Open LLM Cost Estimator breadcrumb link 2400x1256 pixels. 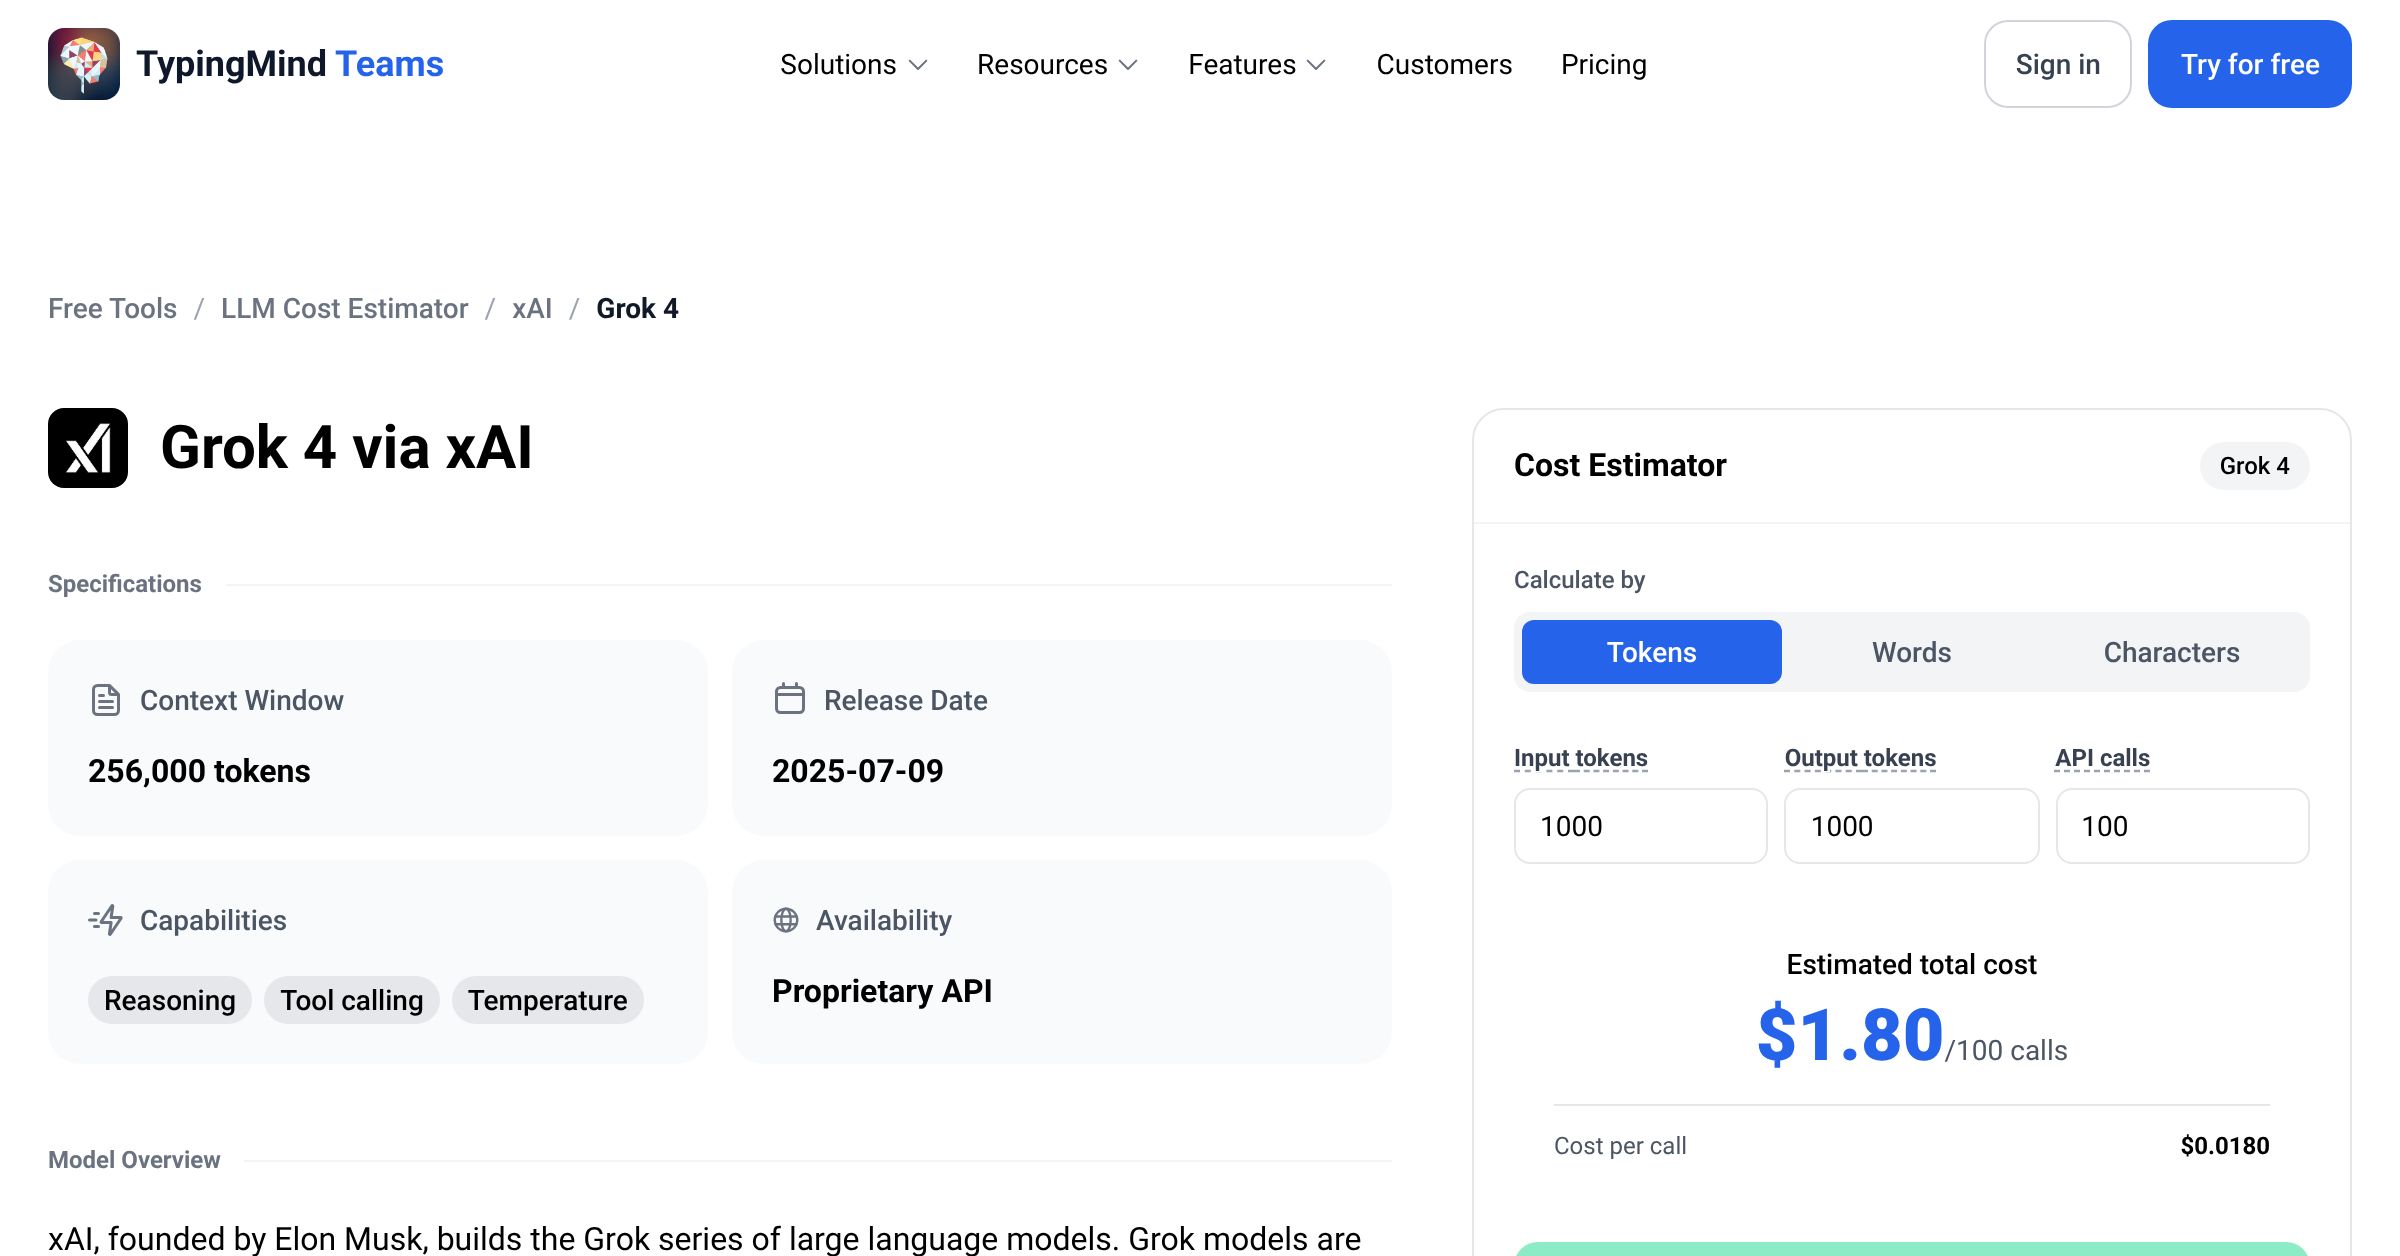tap(344, 309)
